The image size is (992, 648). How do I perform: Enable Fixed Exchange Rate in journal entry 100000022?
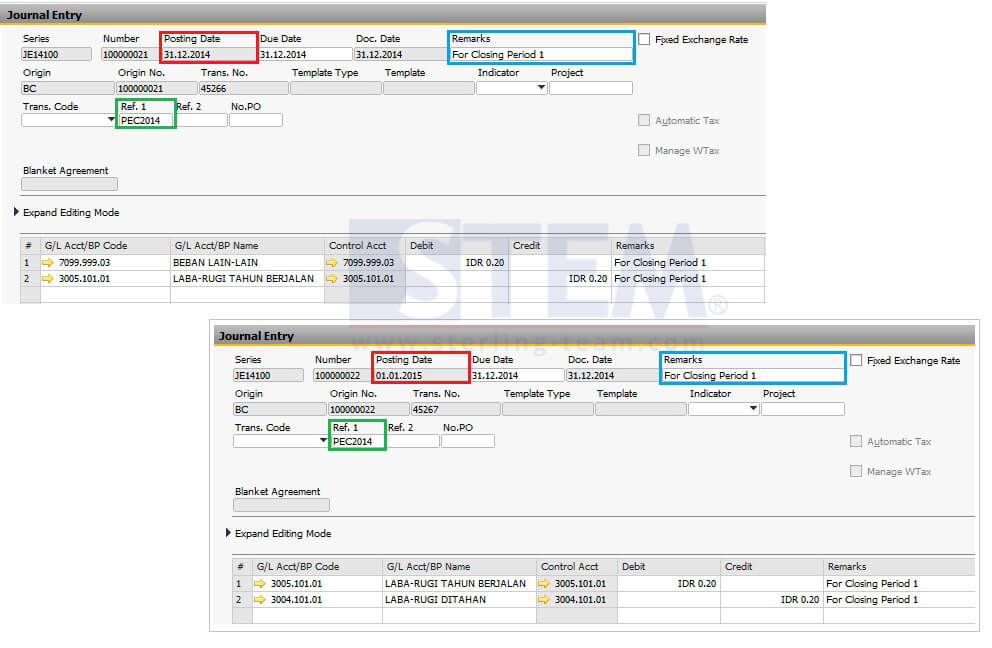coord(856,360)
